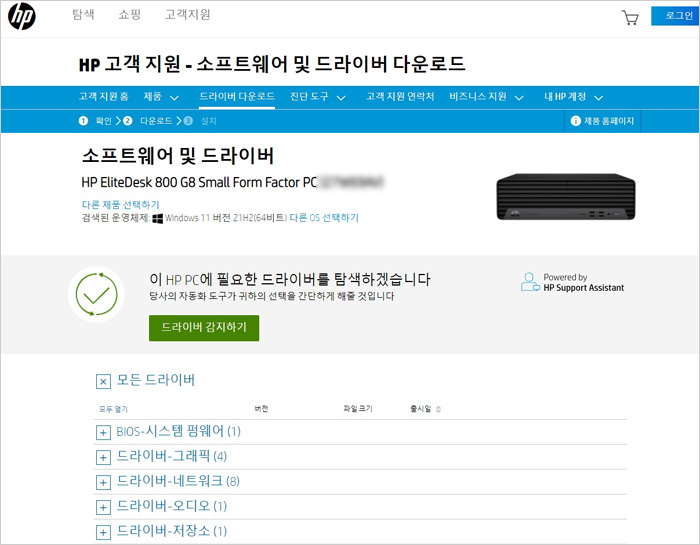Screen dimensions: 700x545
Task: Click the 로그인 button
Action: tap(675, 16)
